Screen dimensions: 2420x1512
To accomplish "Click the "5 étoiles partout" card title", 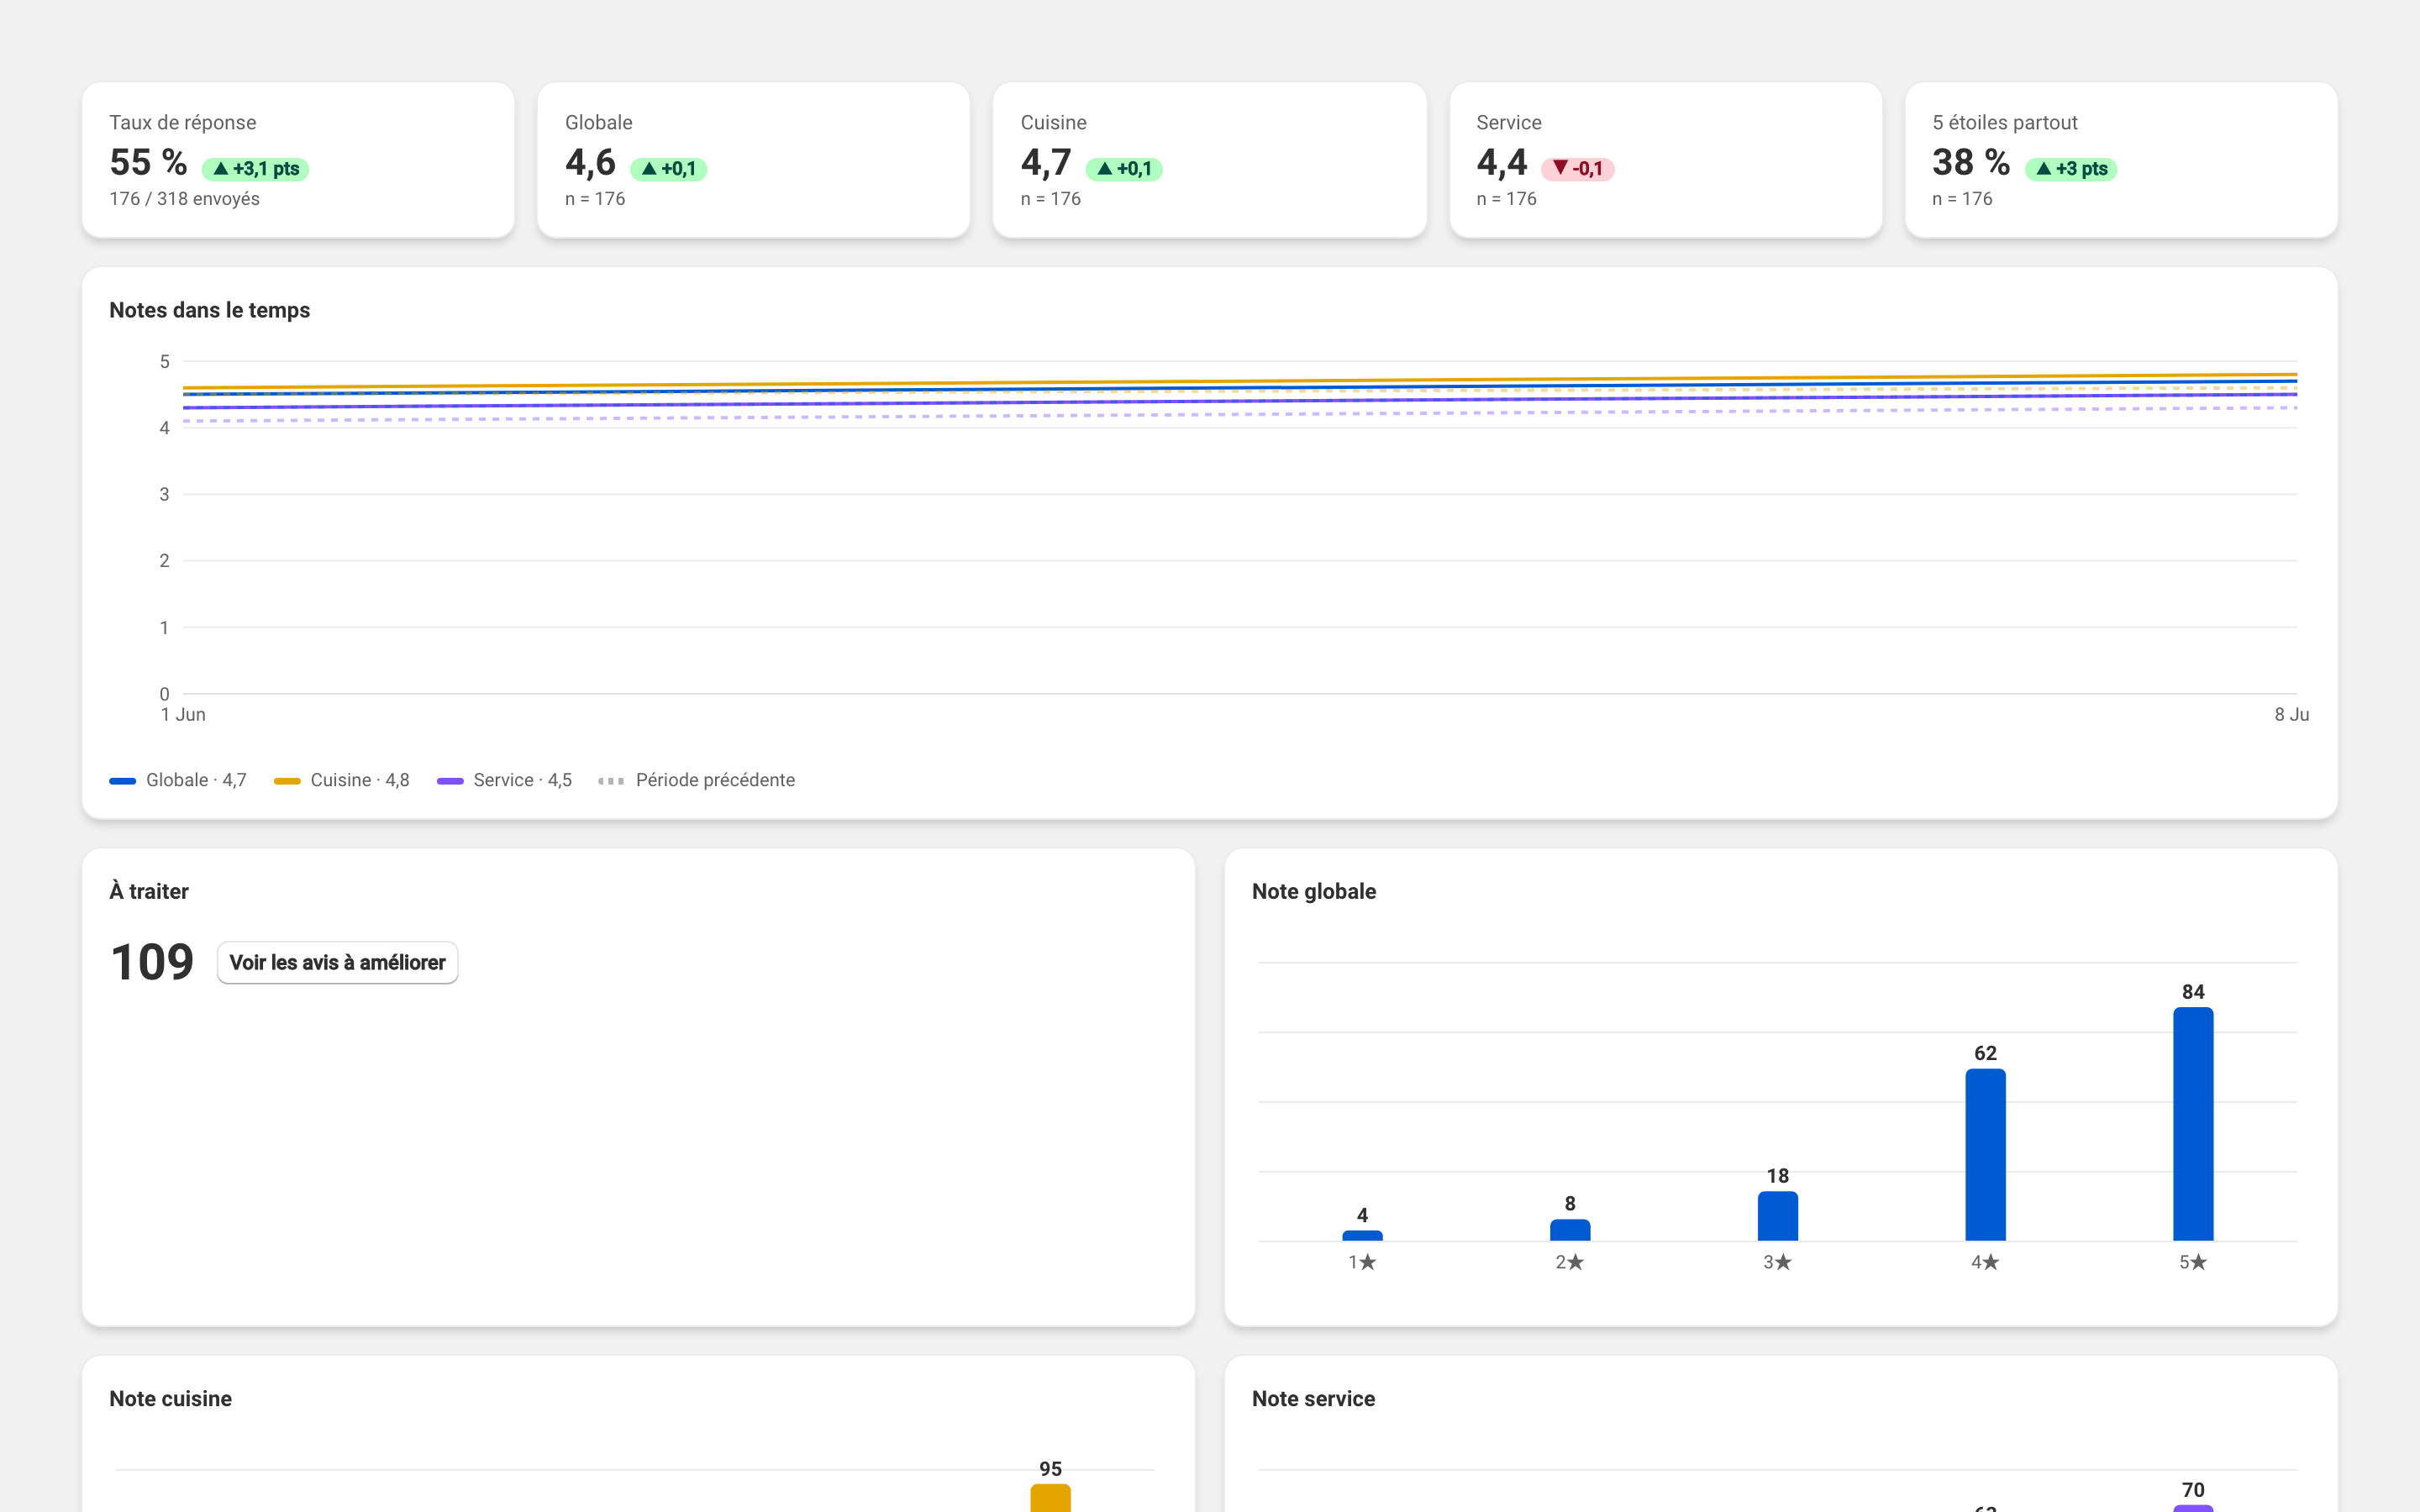I will (x=2005, y=123).
